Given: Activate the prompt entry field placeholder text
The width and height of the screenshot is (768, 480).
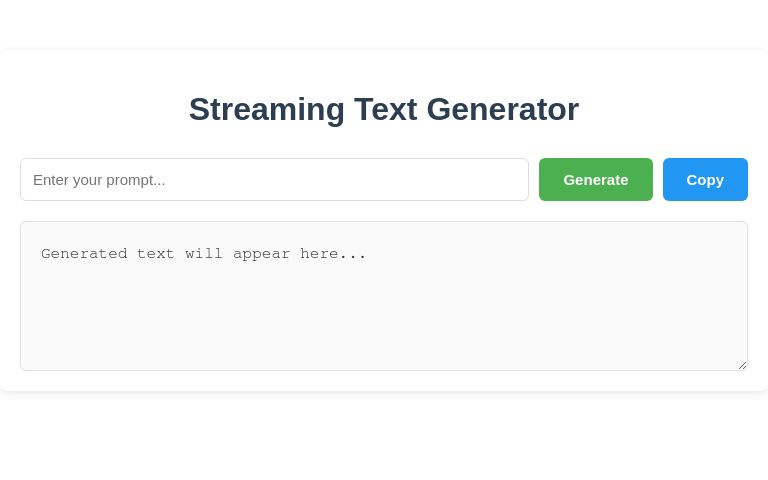Looking at the screenshot, I should pyautogui.click(x=100, y=180).
